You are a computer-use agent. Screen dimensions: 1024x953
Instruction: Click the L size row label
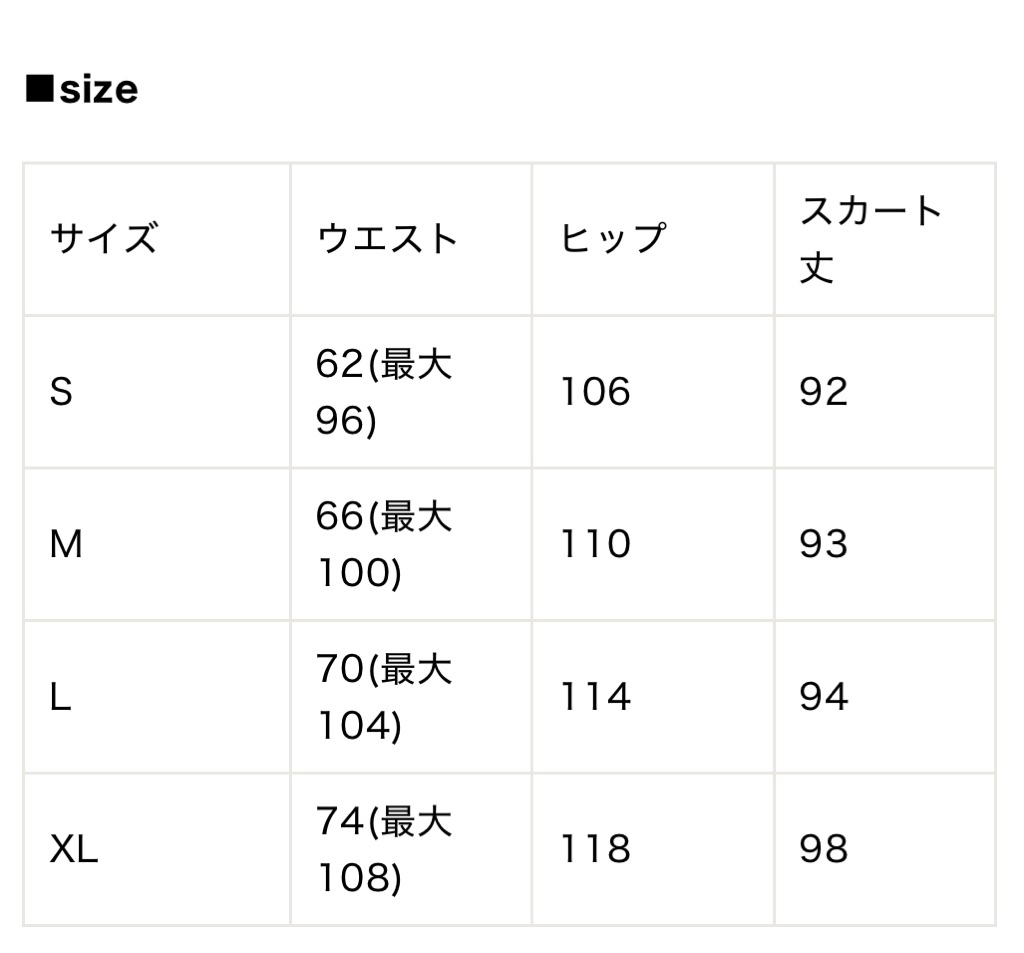[60, 697]
